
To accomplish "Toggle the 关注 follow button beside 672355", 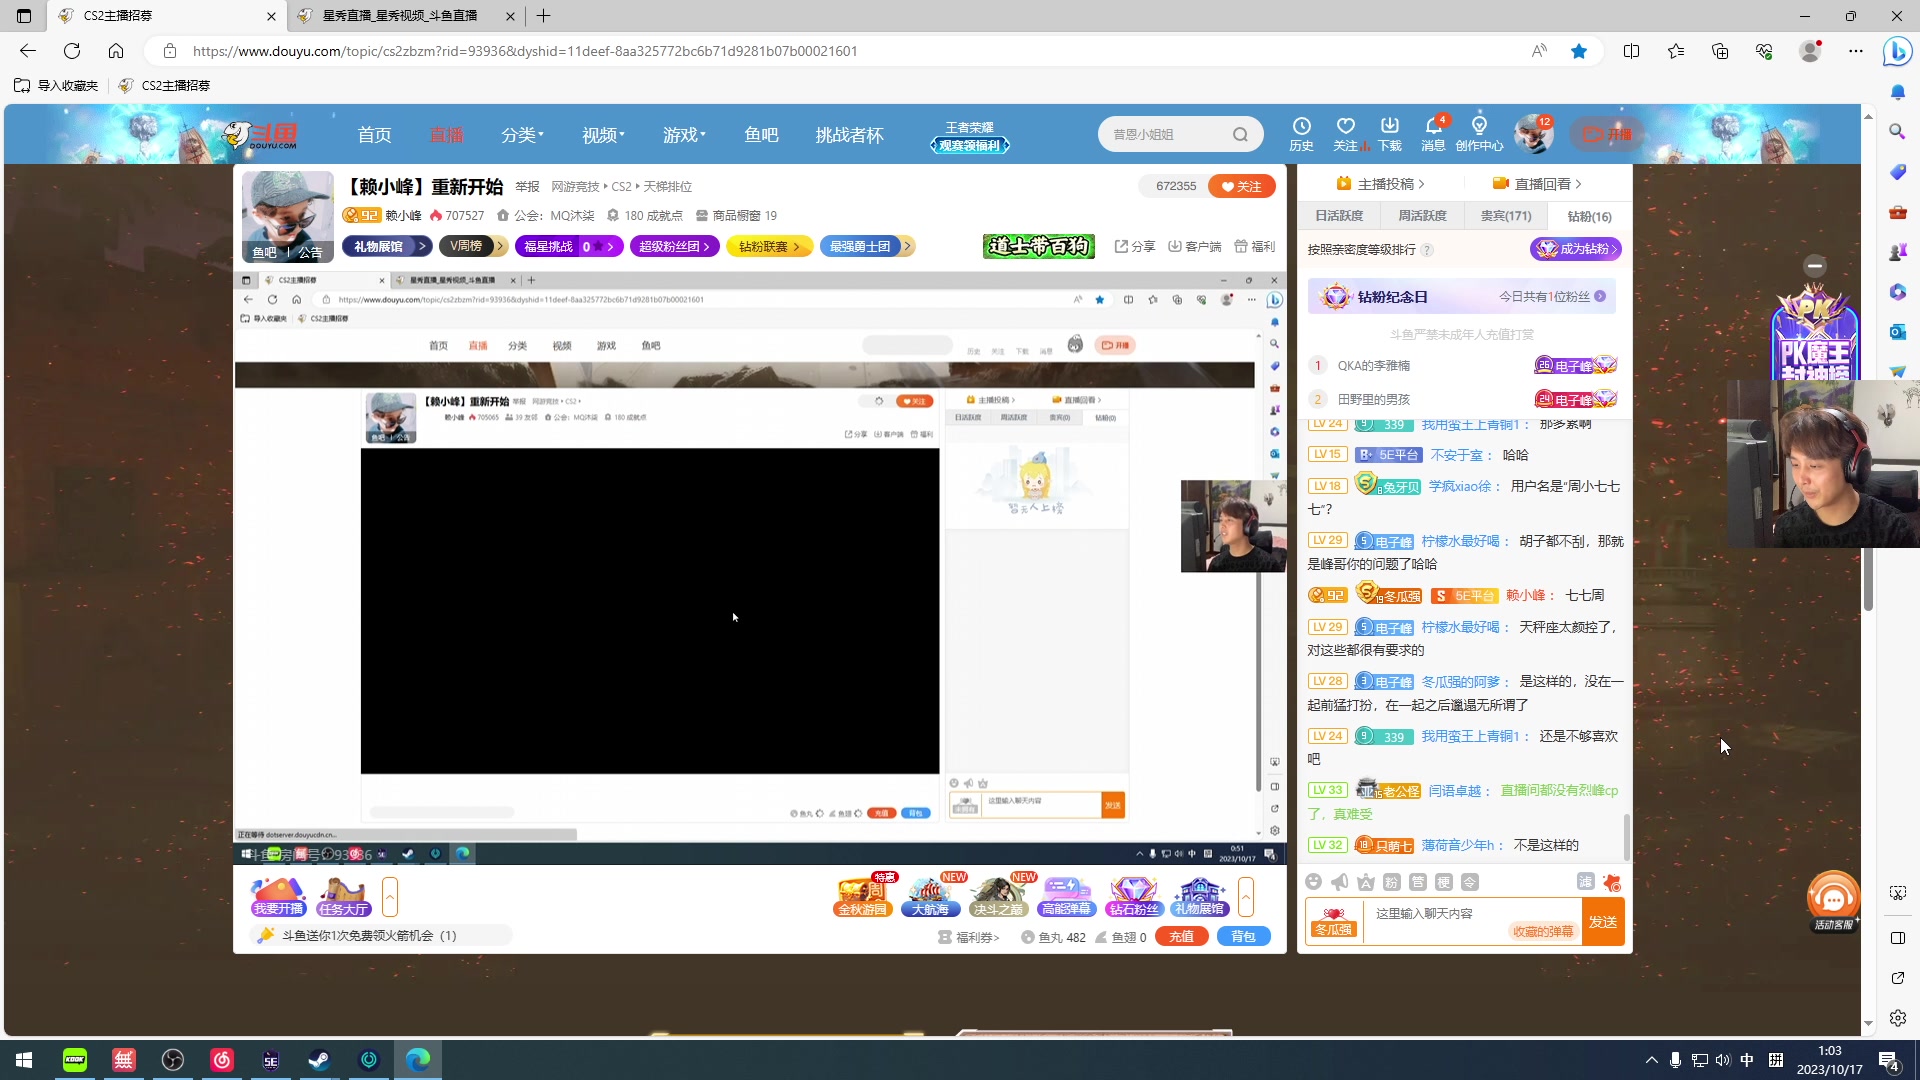I will point(1241,186).
